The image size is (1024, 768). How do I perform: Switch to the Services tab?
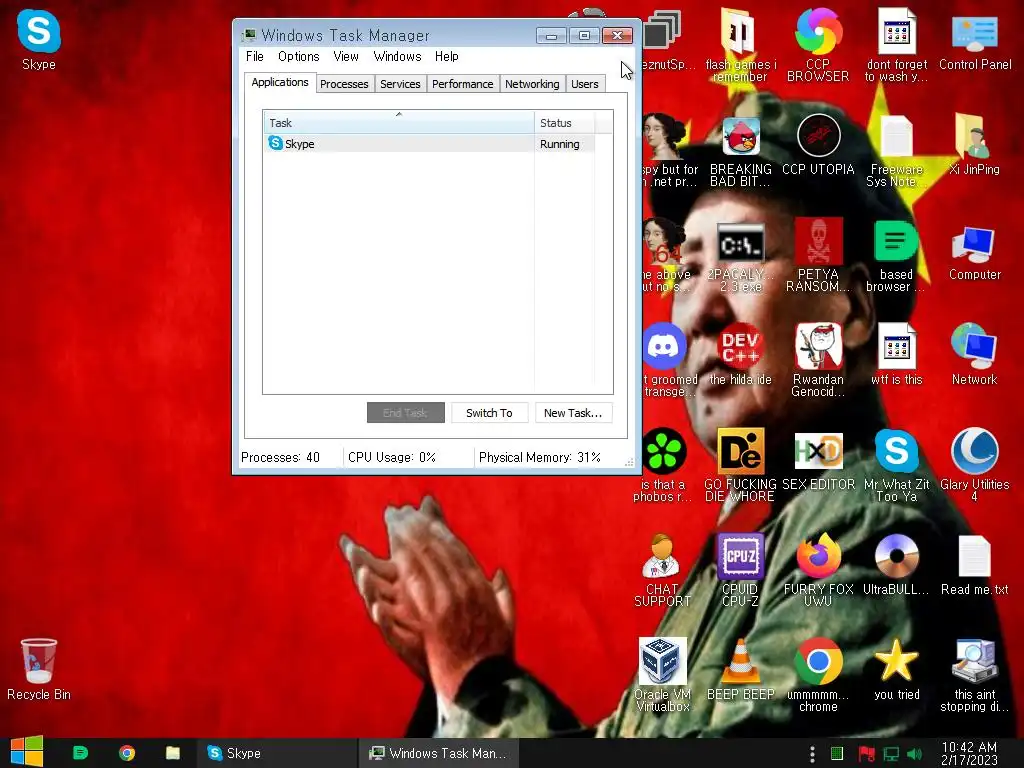click(x=400, y=84)
